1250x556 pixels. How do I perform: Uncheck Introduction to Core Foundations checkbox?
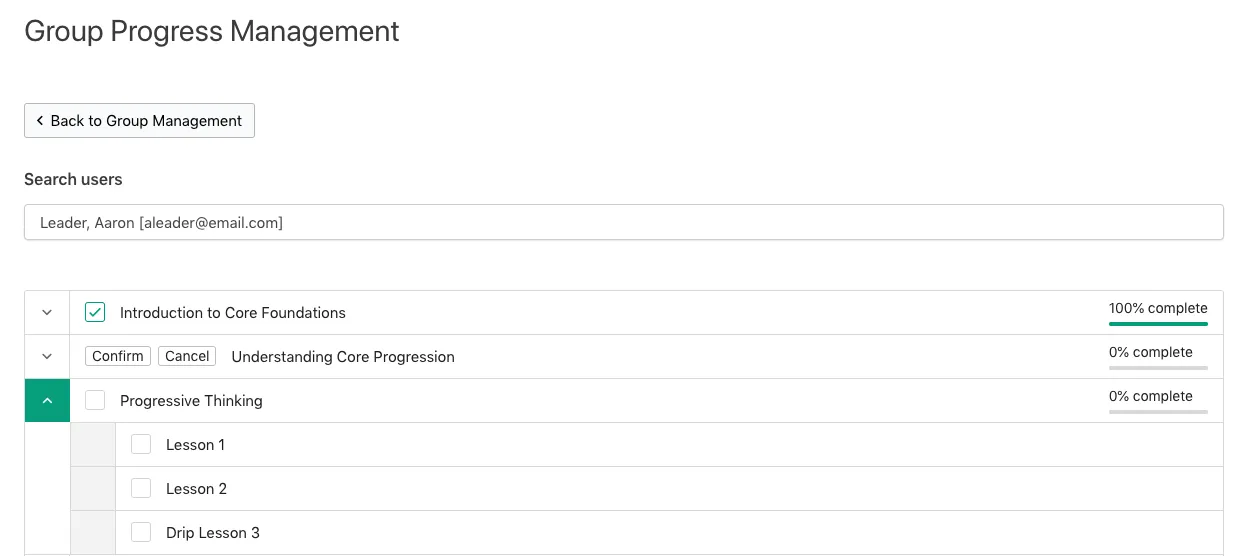click(x=95, y=313)
